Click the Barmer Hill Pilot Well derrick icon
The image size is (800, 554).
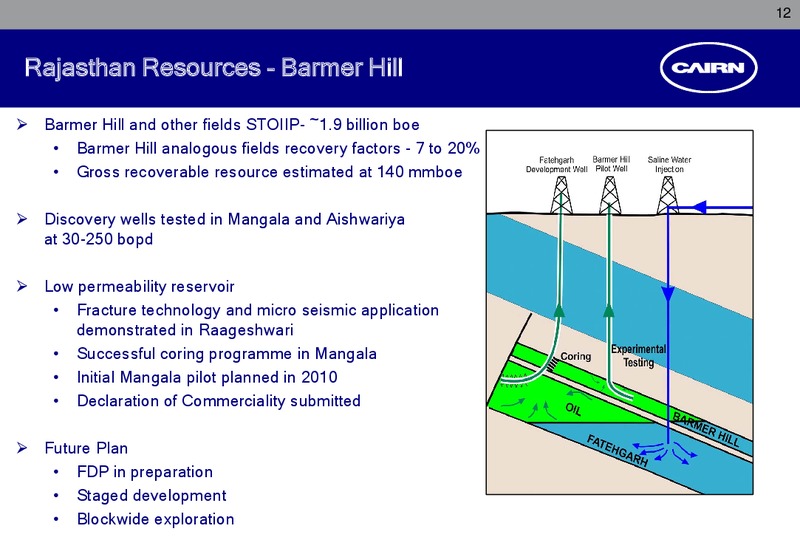pos(610,195)
